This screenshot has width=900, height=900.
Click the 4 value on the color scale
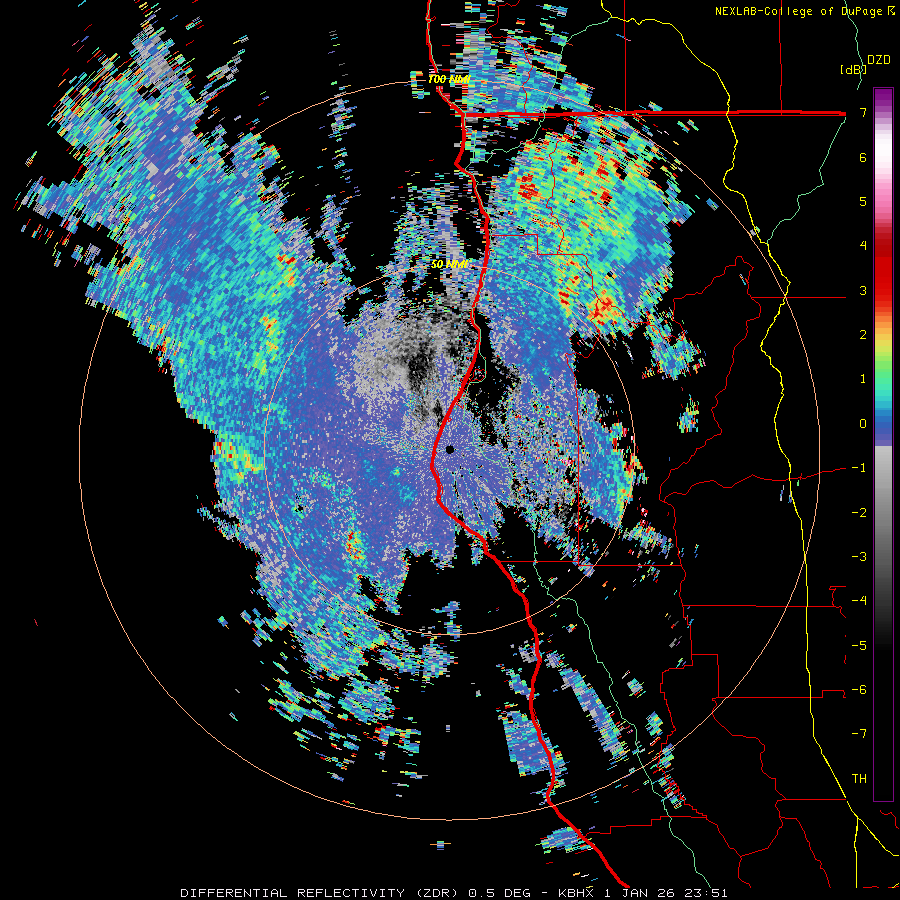coord(863,246)
